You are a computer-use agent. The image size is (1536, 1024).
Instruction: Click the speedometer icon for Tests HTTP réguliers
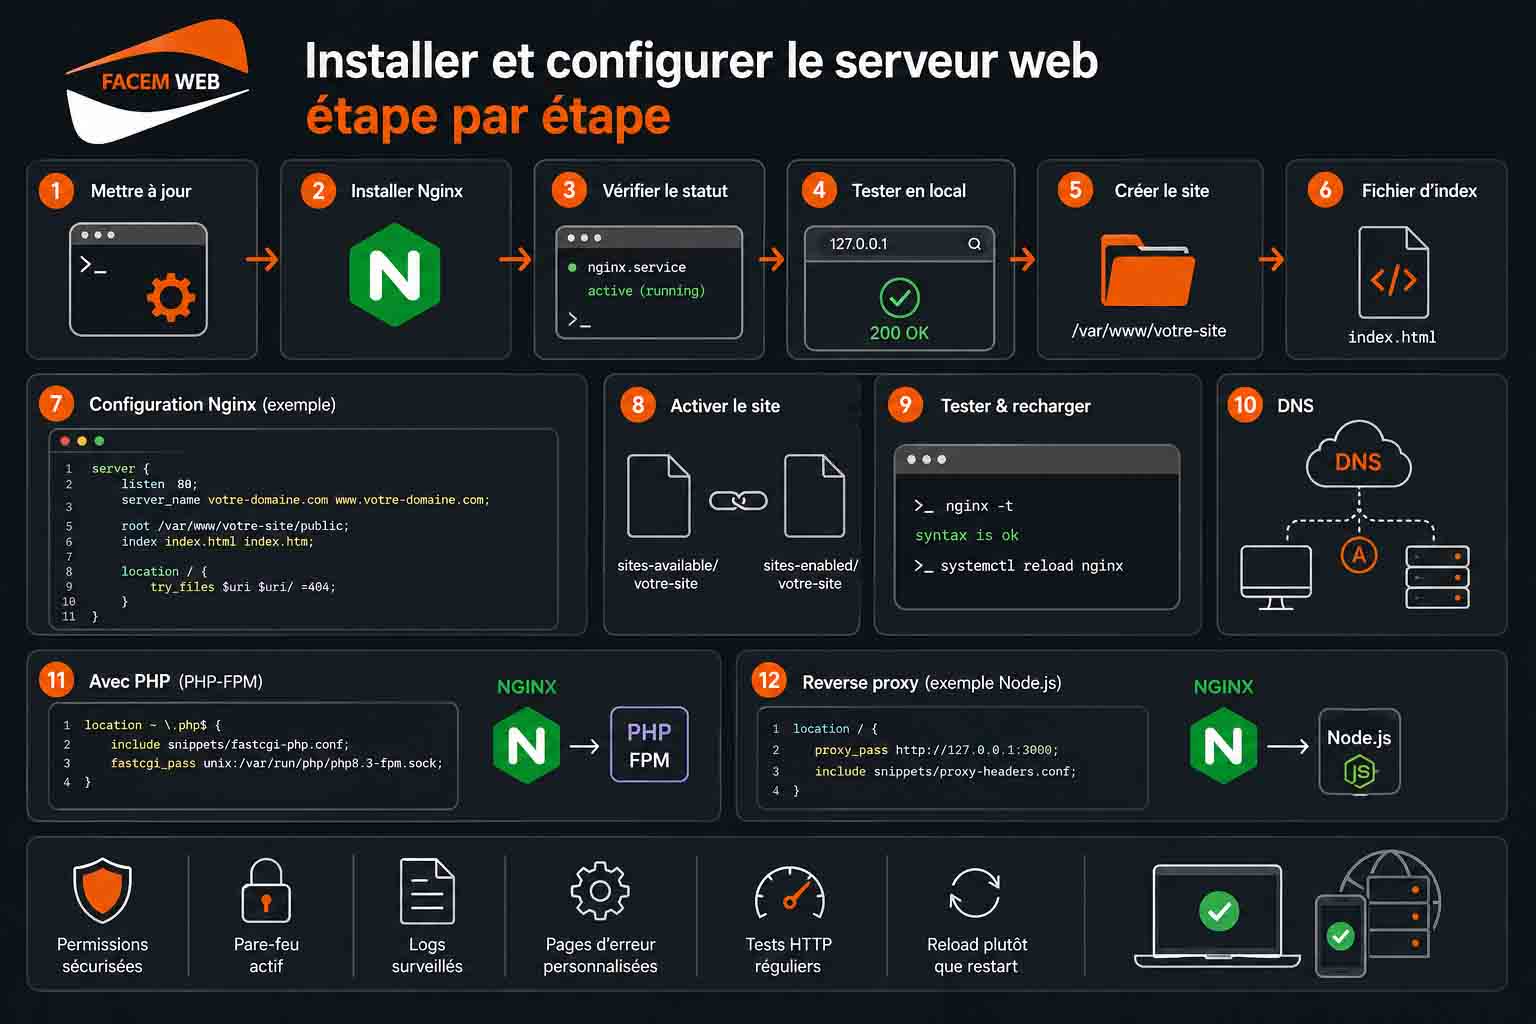(788, 893)
